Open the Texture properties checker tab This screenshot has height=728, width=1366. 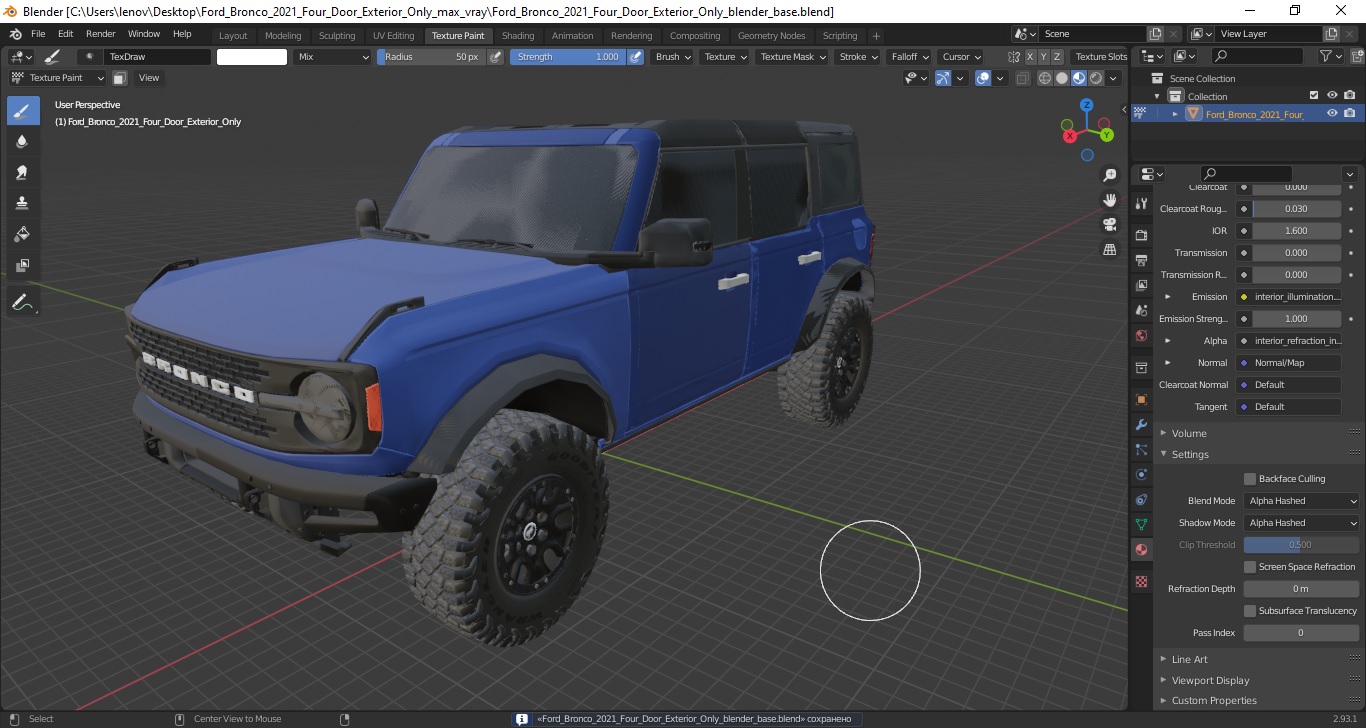pyautogui.click(x=1141, y=581)
